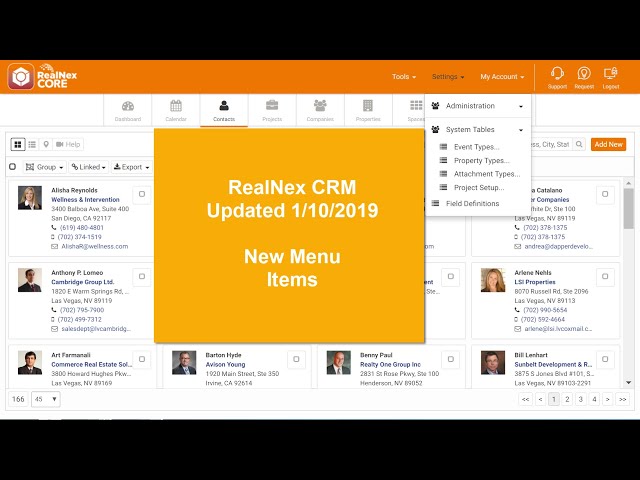Click scrollbar down arrow
The image size is (640, 480).
click(629, 383)
